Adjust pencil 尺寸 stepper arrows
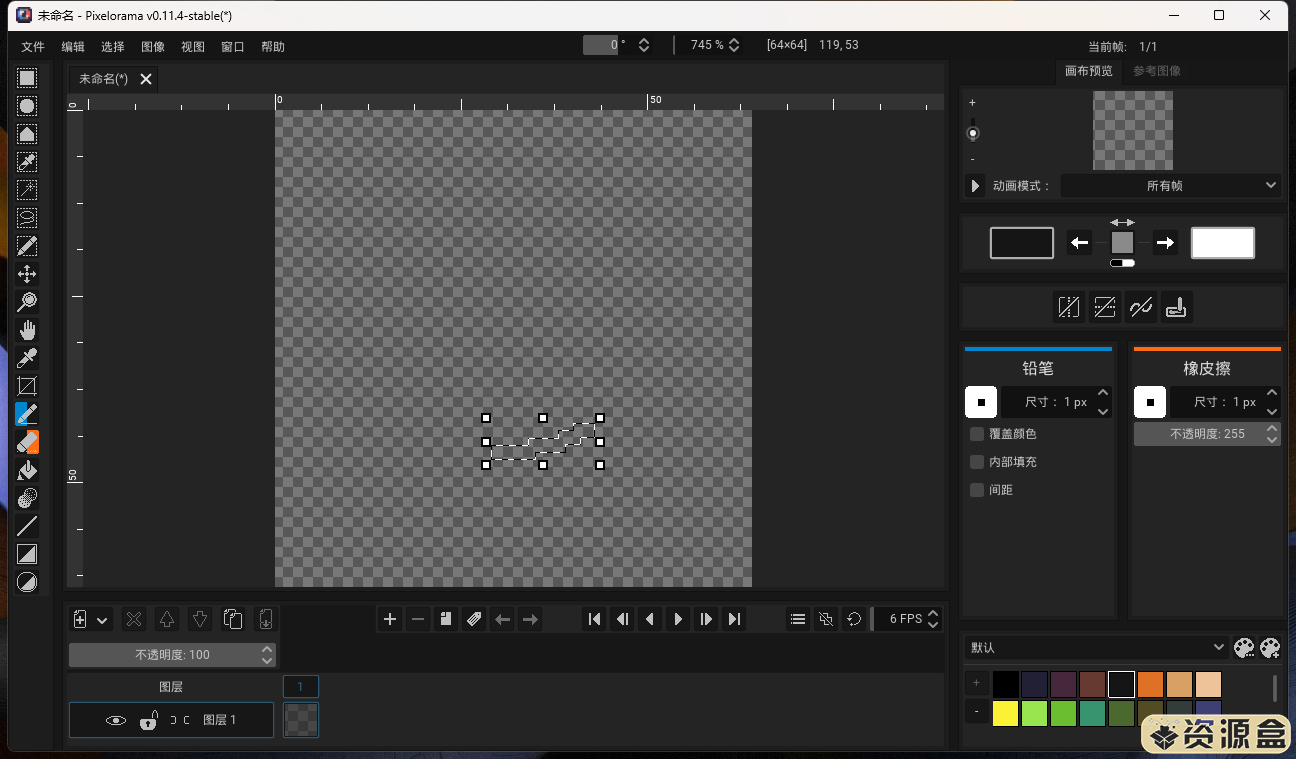This screenshot has width=1296, height=759. [1103, 402]
